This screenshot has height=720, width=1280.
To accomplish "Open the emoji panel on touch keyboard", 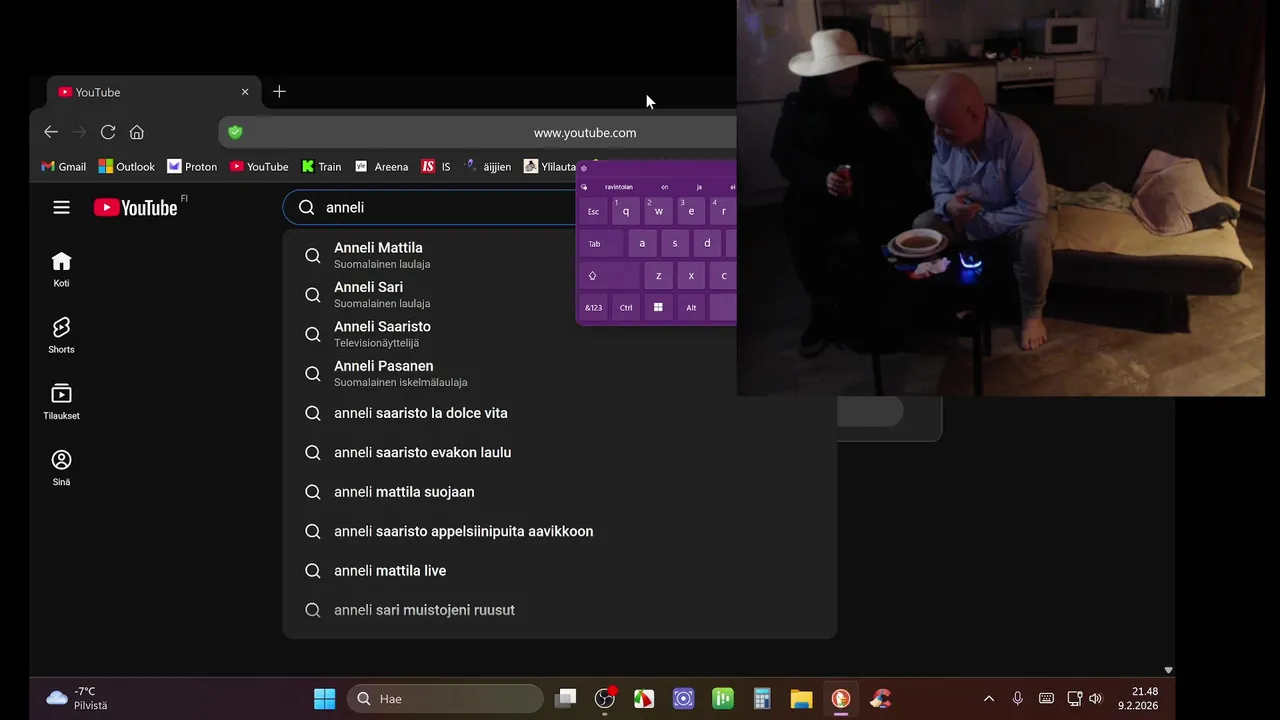I will [x=584, y=187].
